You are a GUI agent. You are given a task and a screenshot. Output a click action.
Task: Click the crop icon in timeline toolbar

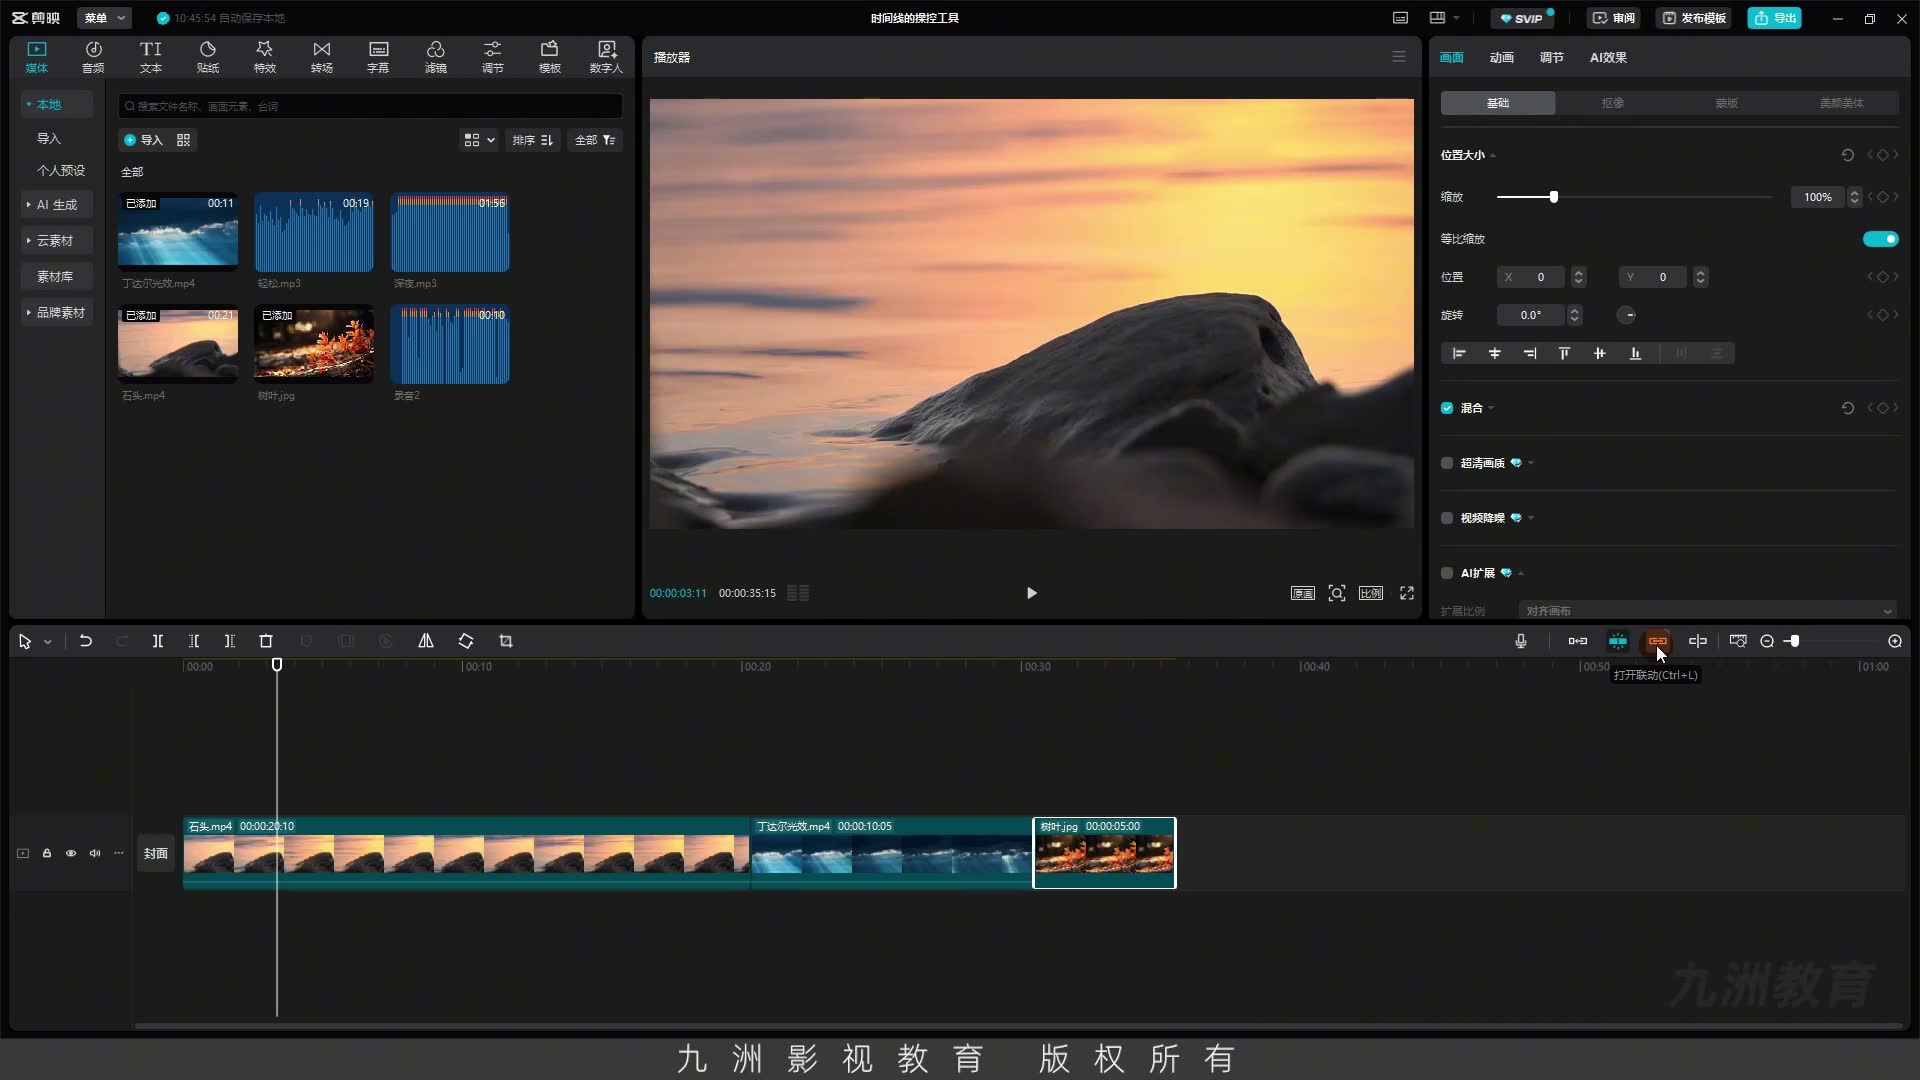point(506,641)
